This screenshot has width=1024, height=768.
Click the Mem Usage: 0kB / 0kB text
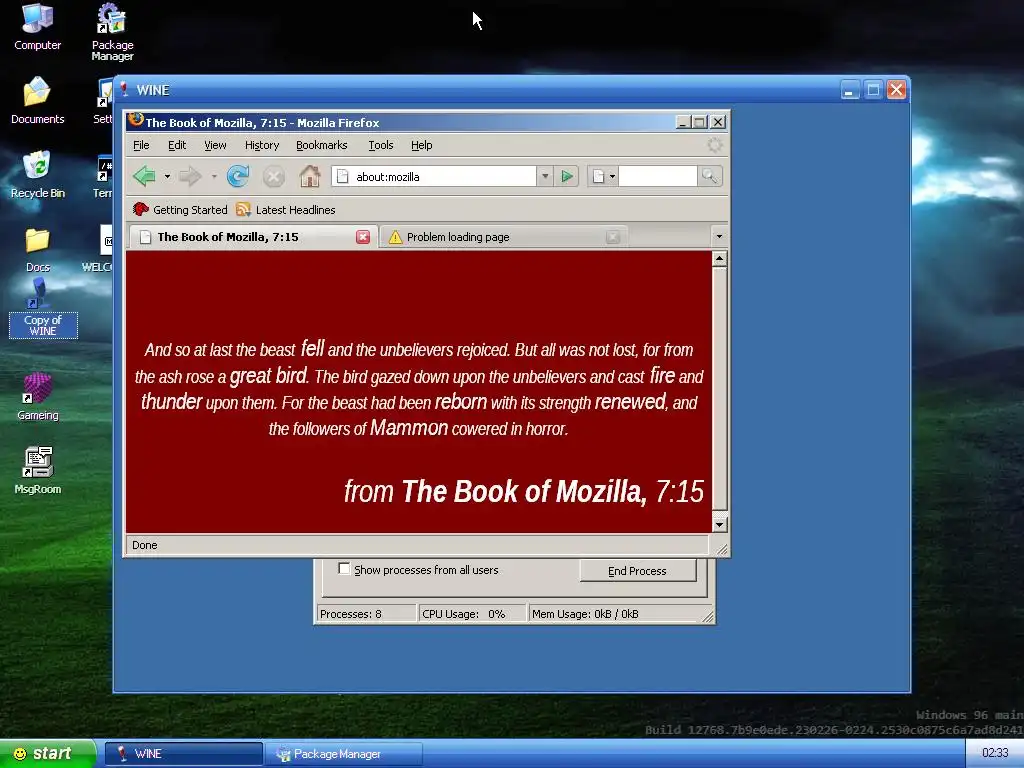585,614
